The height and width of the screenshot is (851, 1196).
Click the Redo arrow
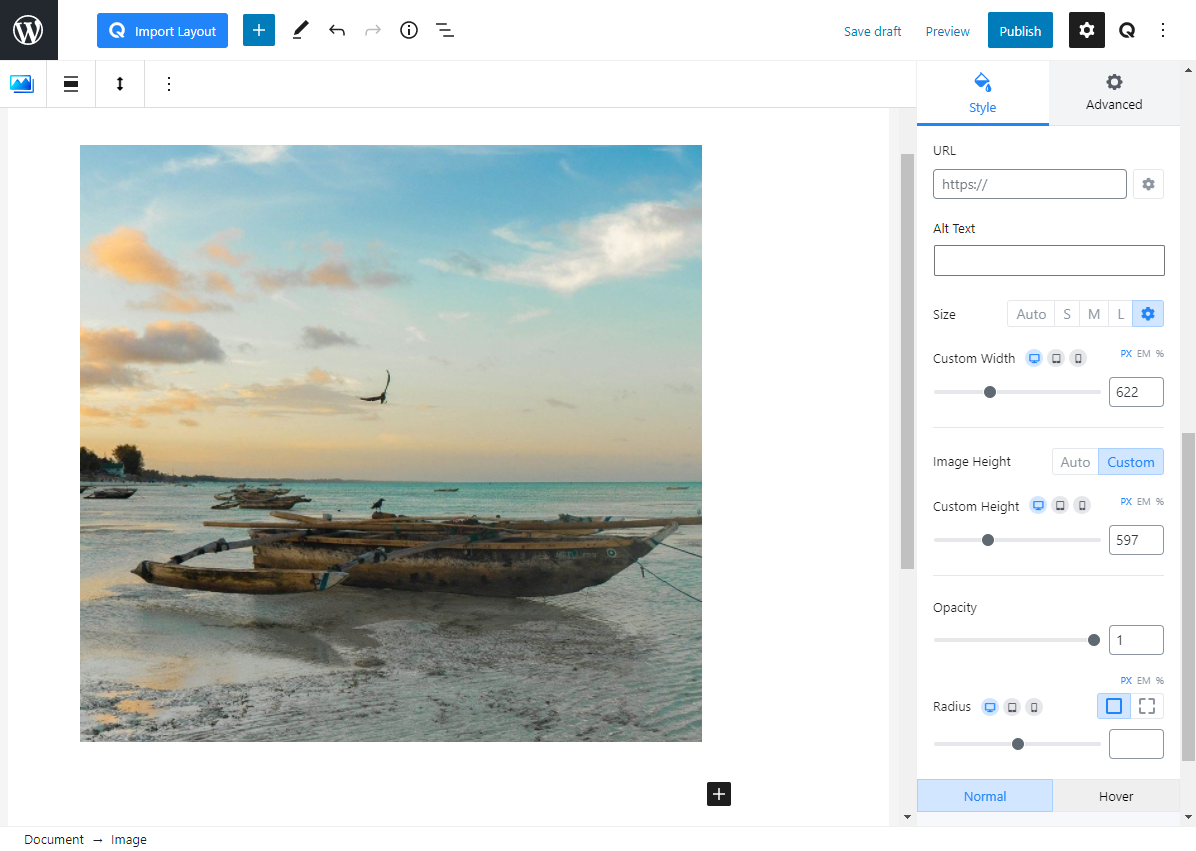(373, 31)
